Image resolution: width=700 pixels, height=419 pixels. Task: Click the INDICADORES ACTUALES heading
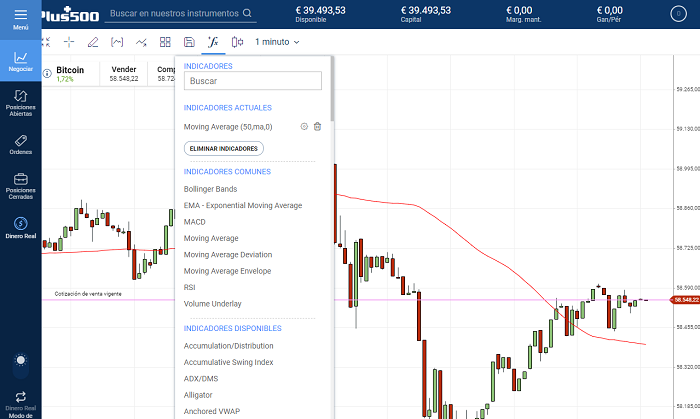click(x=228, y=108)
